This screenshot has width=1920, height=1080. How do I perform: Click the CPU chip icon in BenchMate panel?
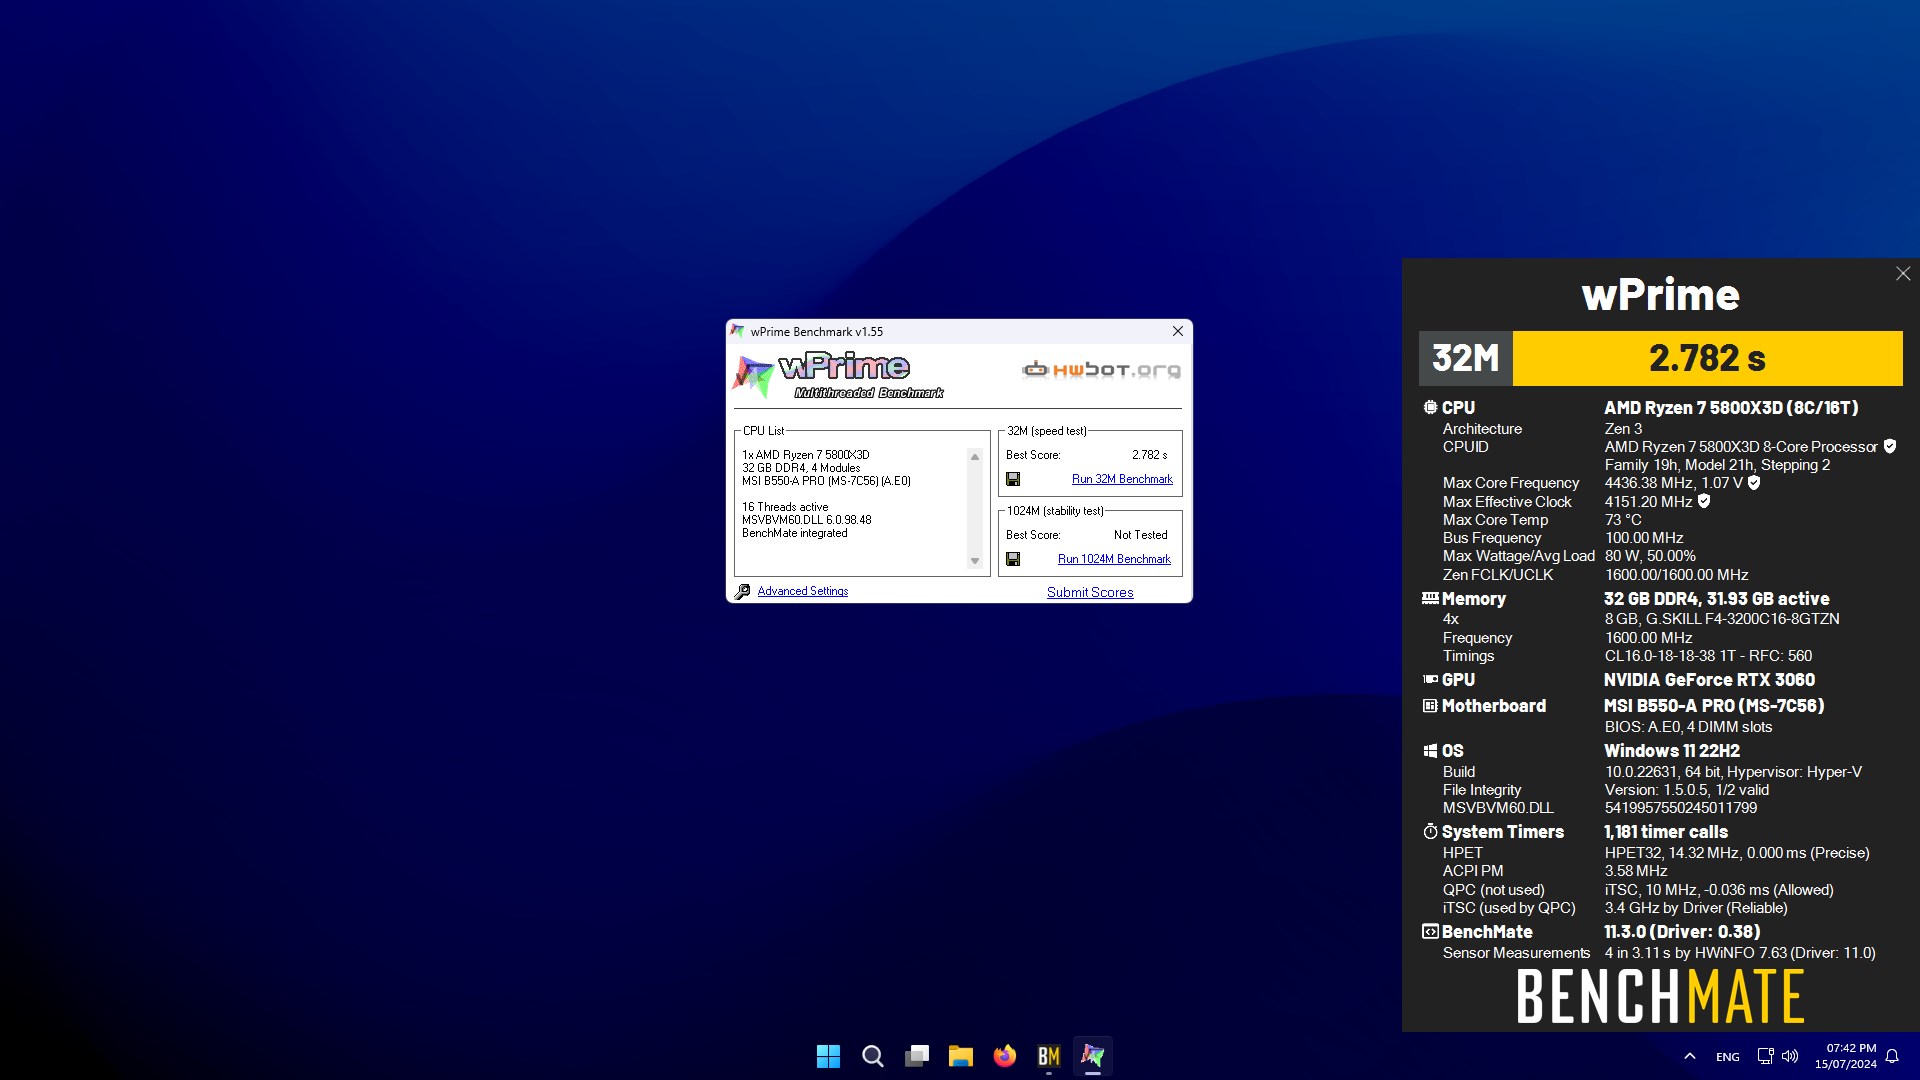pos(1430,407)
